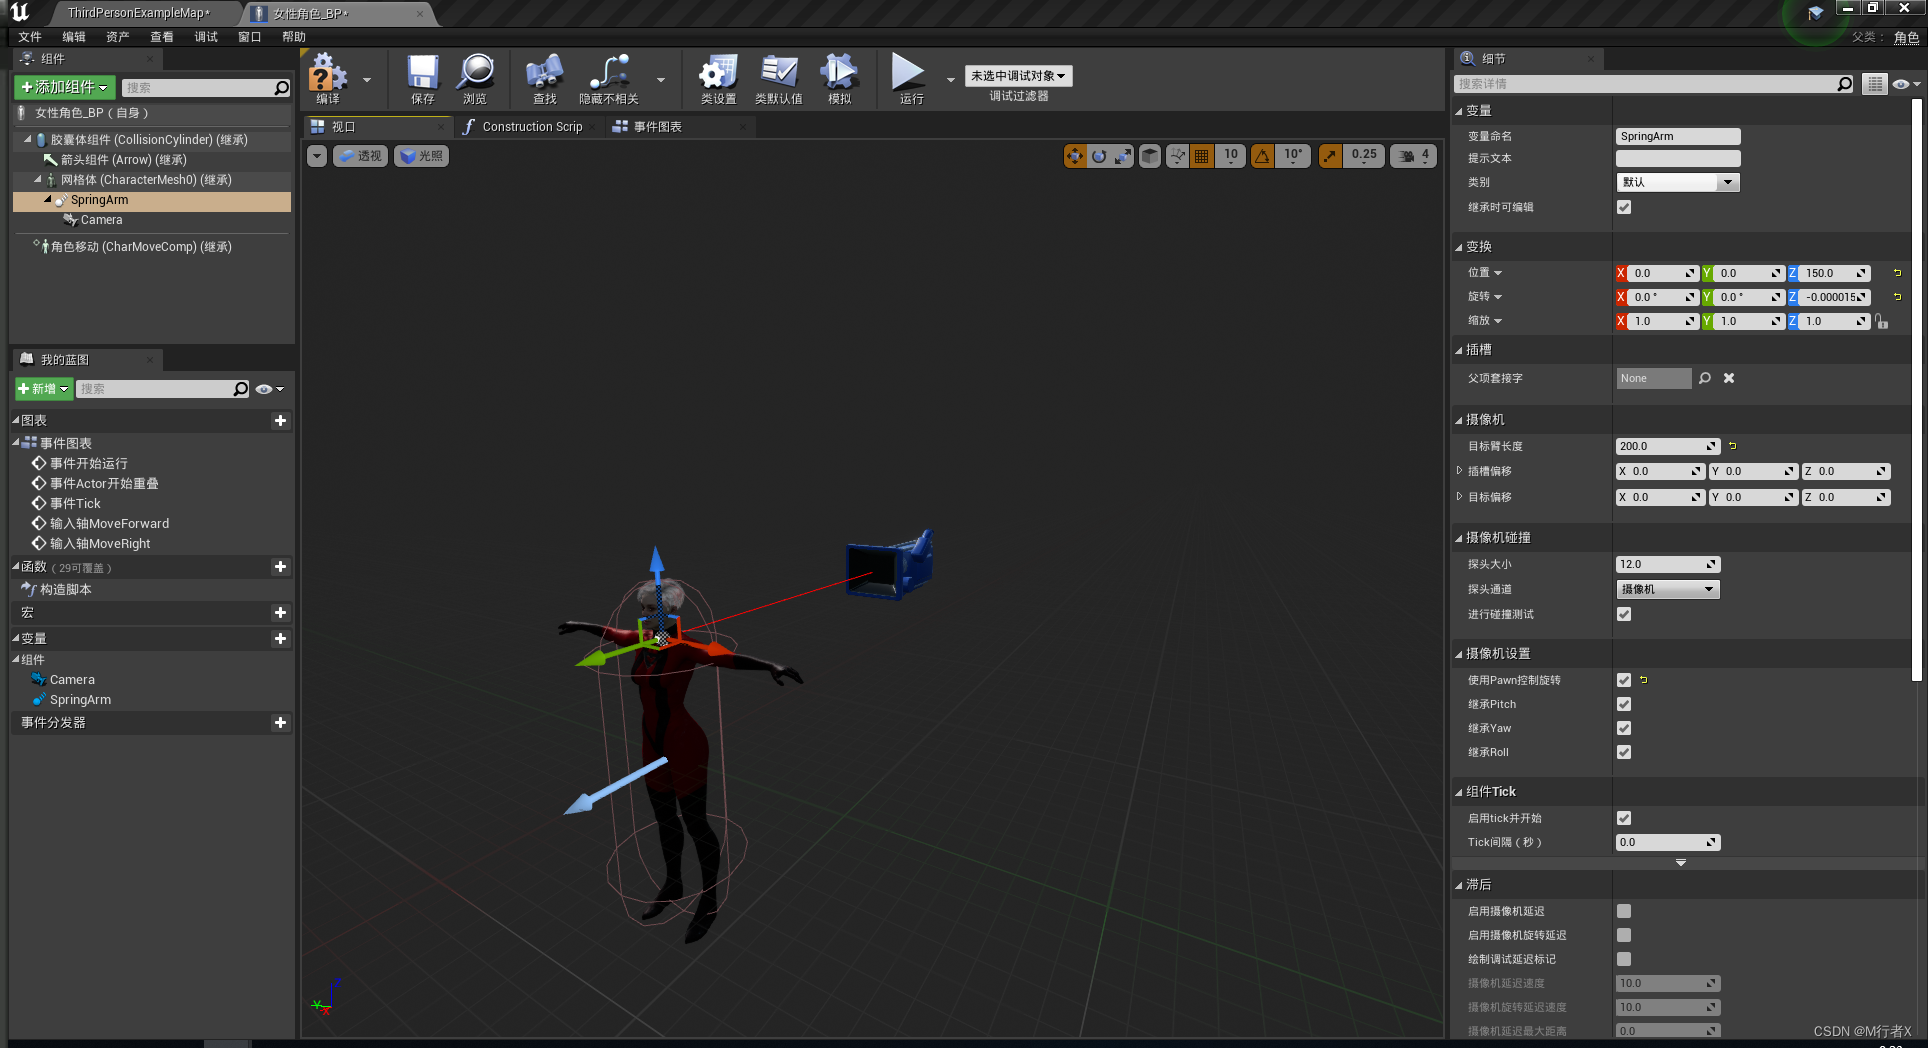Screen dimensions: 1928x1048
Task: Open camera speed setting showing 4
Action: tap(1414, 156)
